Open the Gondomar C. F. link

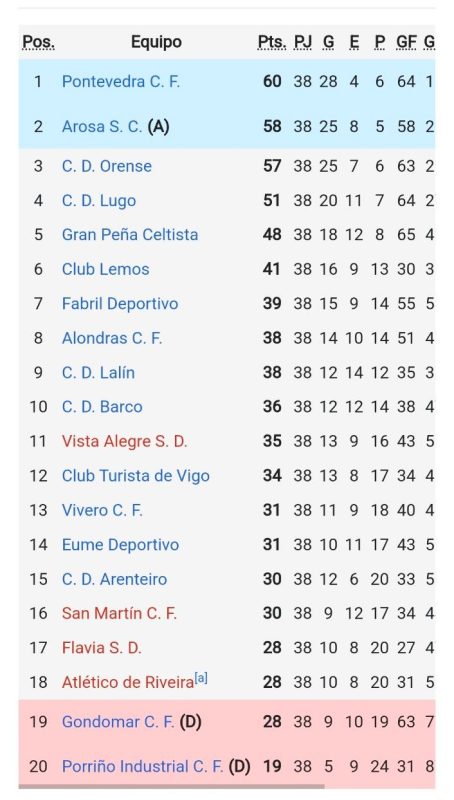click(x=118, y=722)
